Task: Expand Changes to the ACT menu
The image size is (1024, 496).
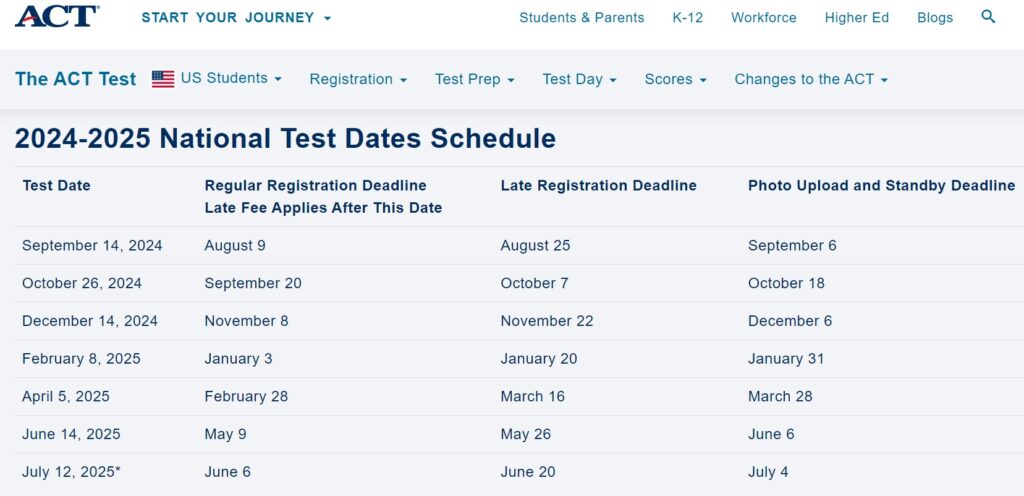Action: click(811, 79)
